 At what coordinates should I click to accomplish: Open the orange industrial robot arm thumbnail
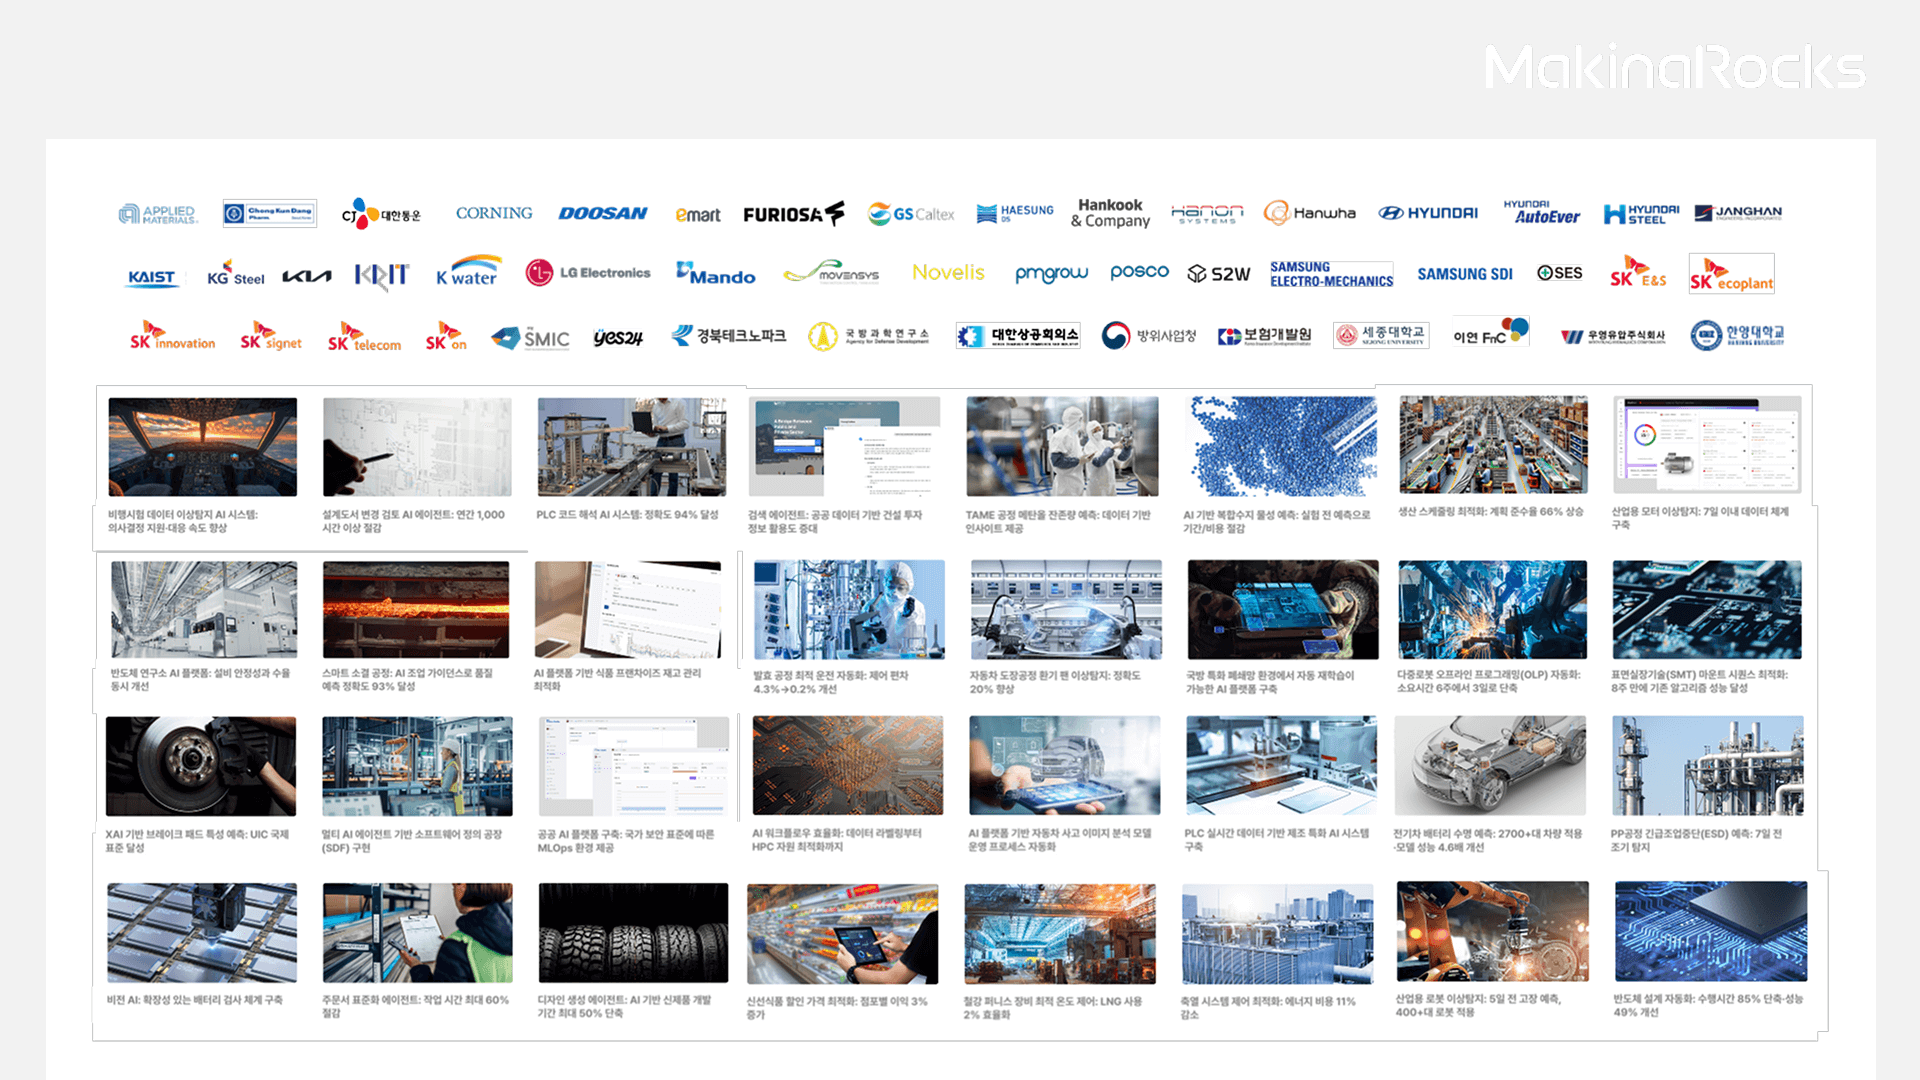(1491, 931)
